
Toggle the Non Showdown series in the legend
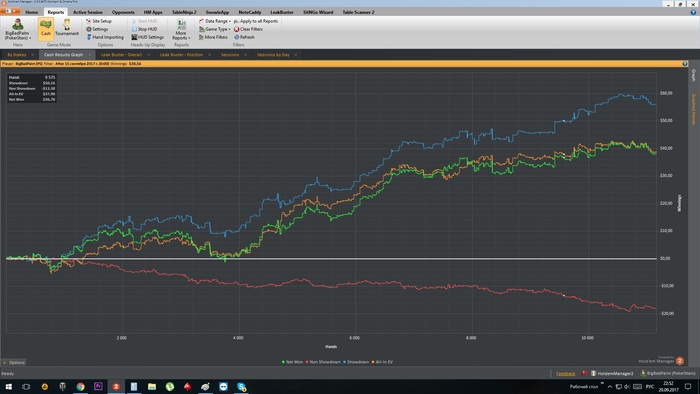(323, 362)
